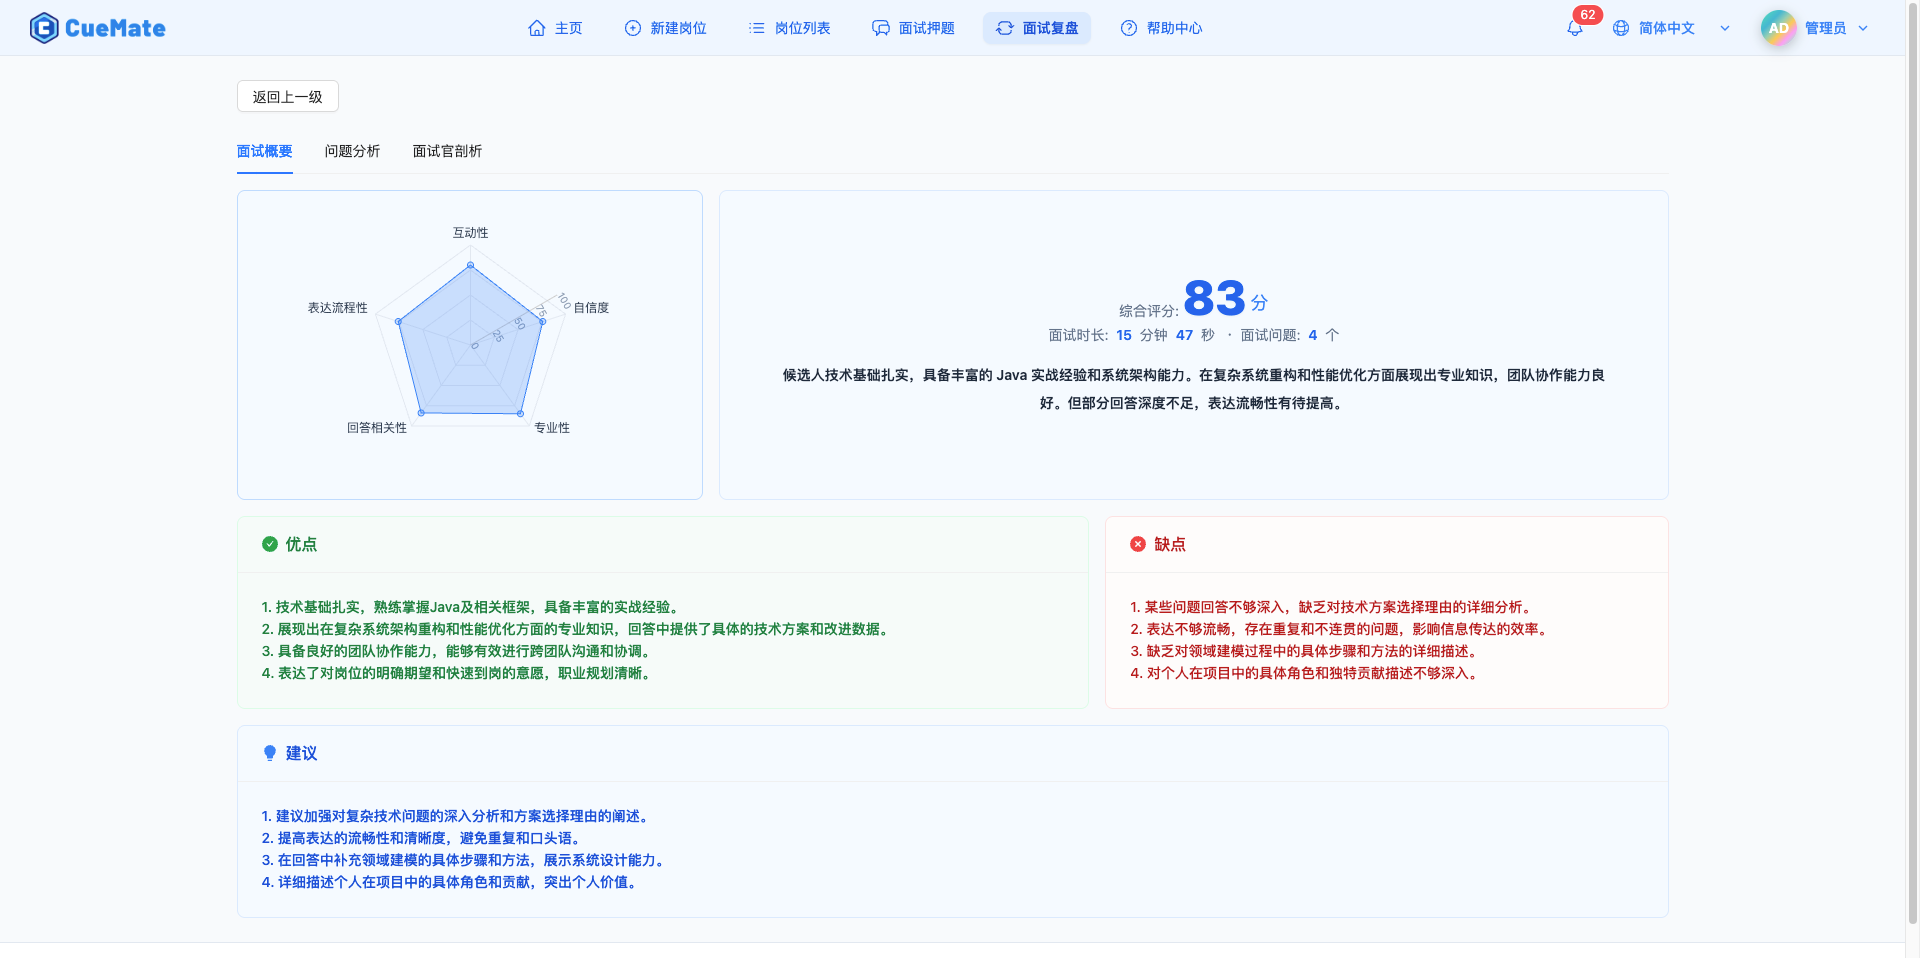The height and width of the screenshot is (958, 1920).
Task: Click the AD avatar circle
Action: 1777,27
